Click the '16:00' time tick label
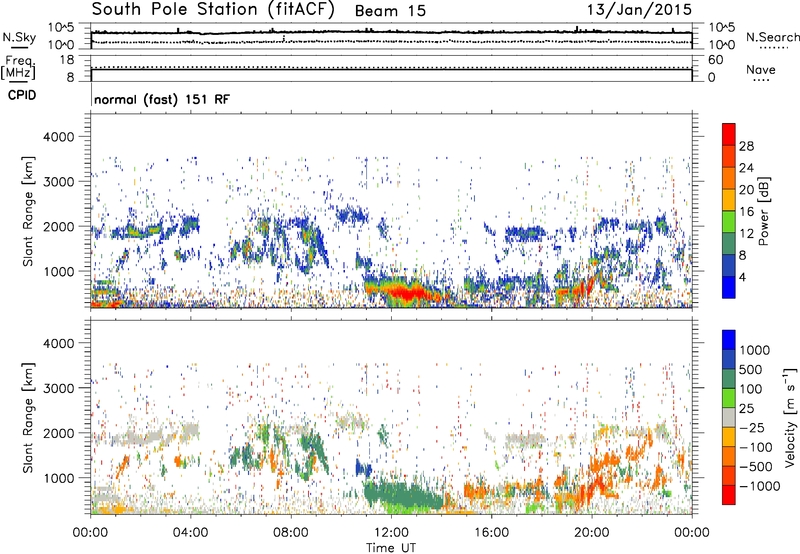 coord(491,533)
